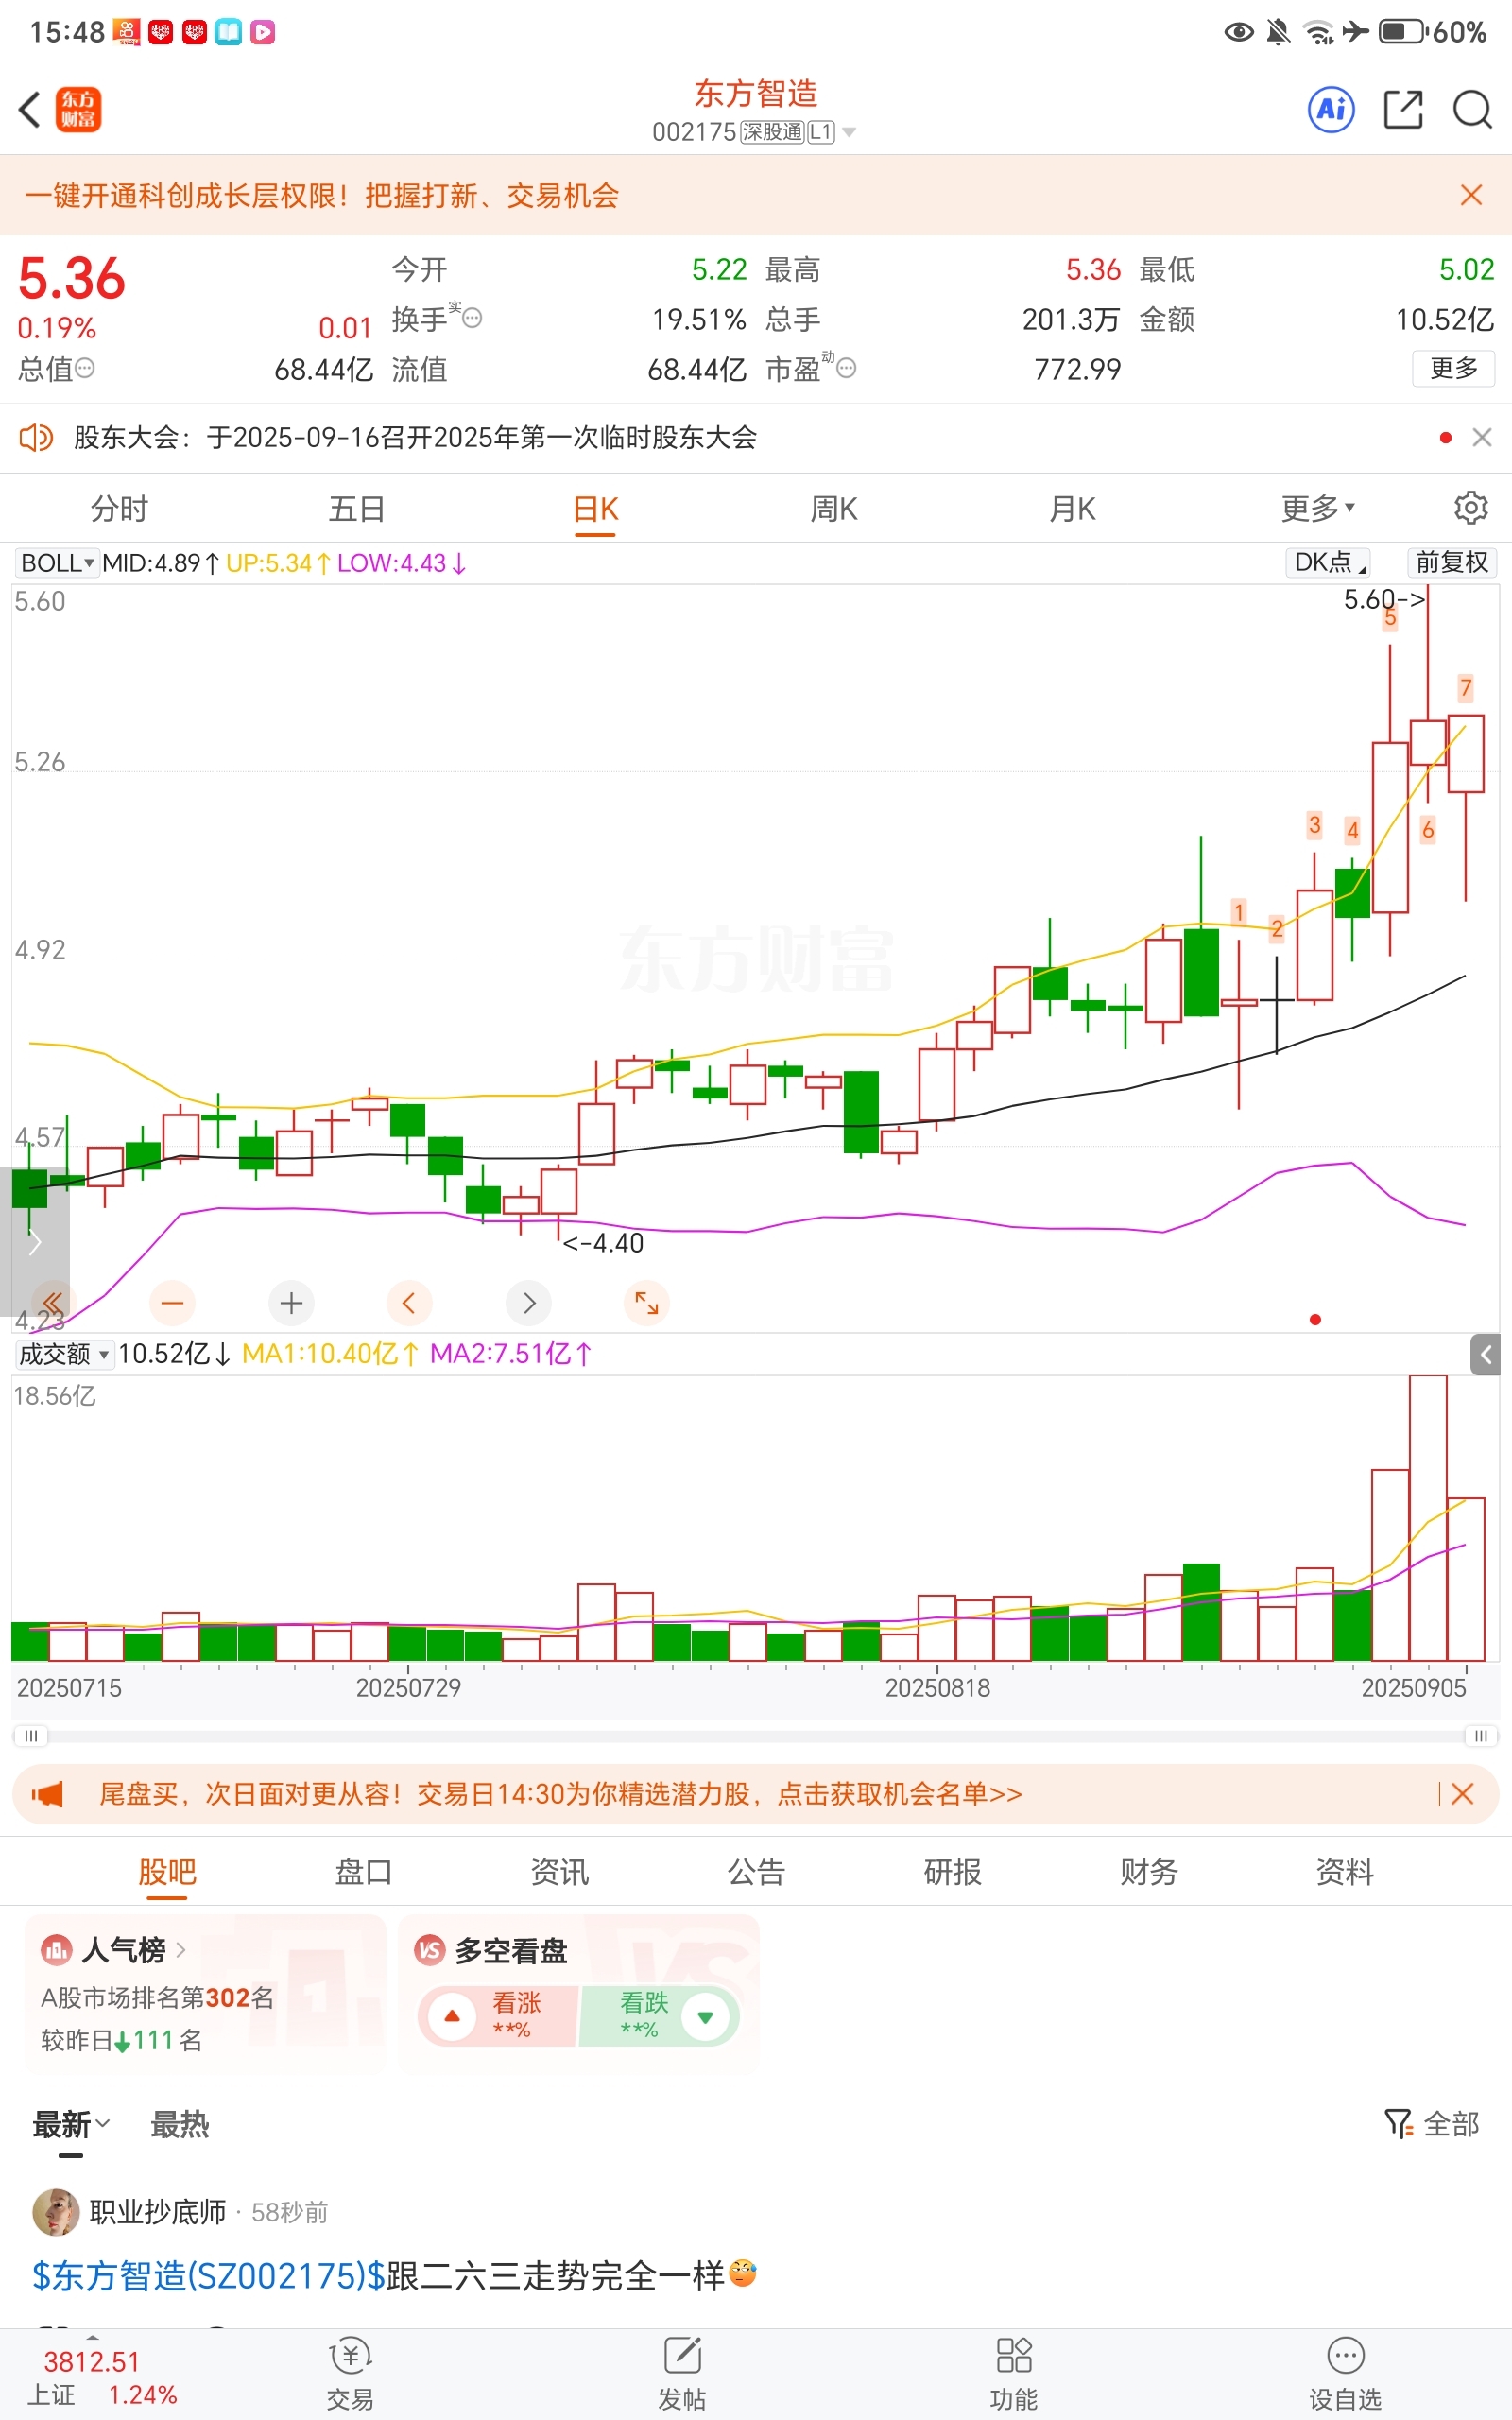
Task: Open the 股东大会 announcement text
Action: 415,437
